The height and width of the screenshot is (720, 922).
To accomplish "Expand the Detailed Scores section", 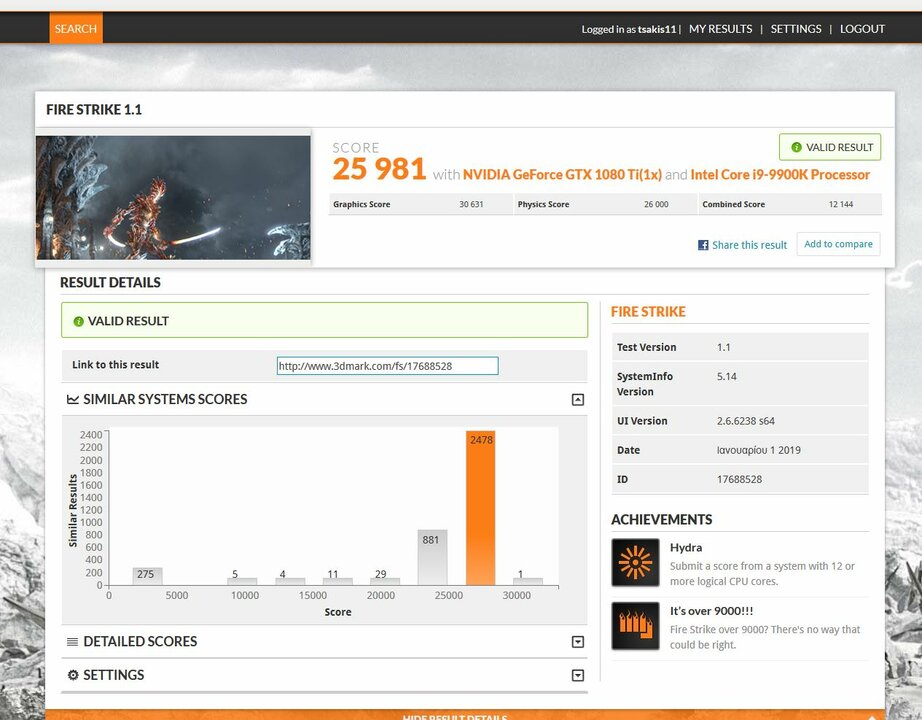I will [x=578, y=642].
